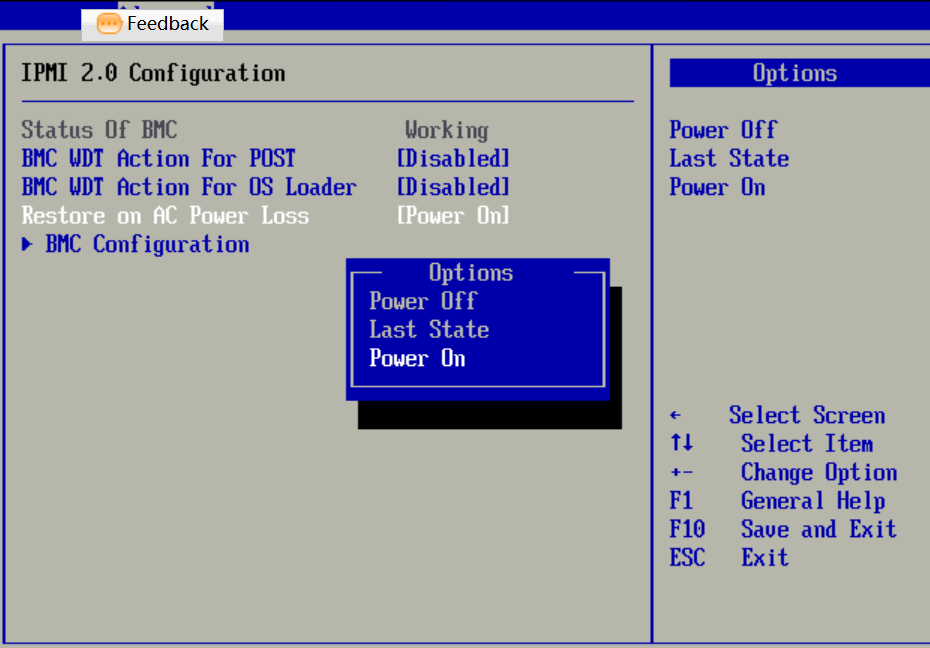This screenshot has height=648, width=930.
Task: Choose Power Off in the popup options box
Action: (422, 301)
